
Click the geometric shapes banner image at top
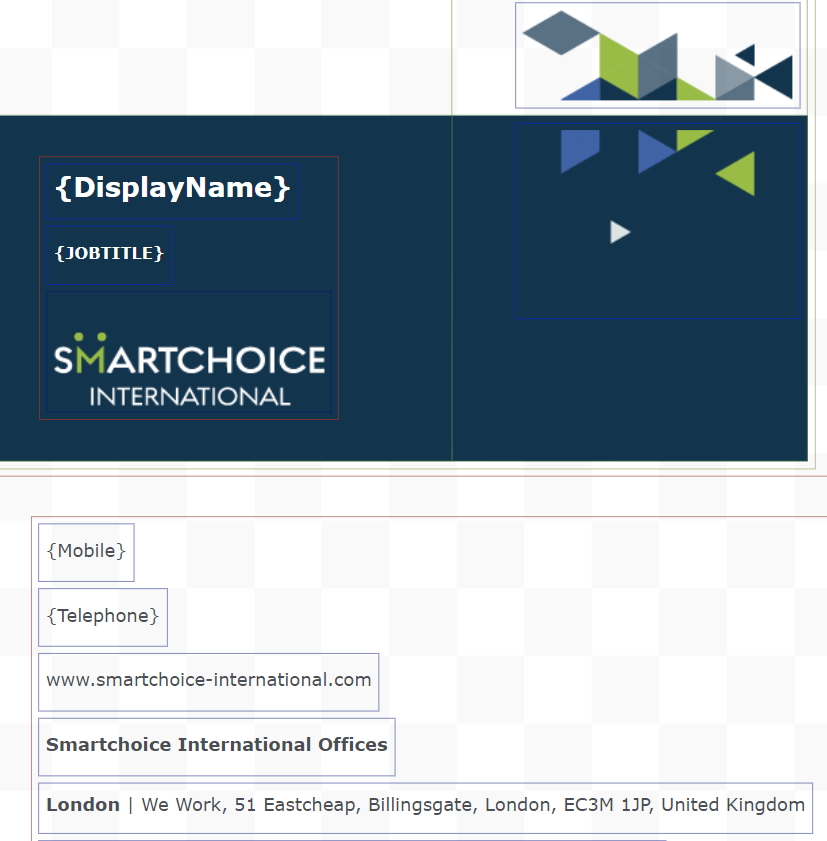(658, 55)
